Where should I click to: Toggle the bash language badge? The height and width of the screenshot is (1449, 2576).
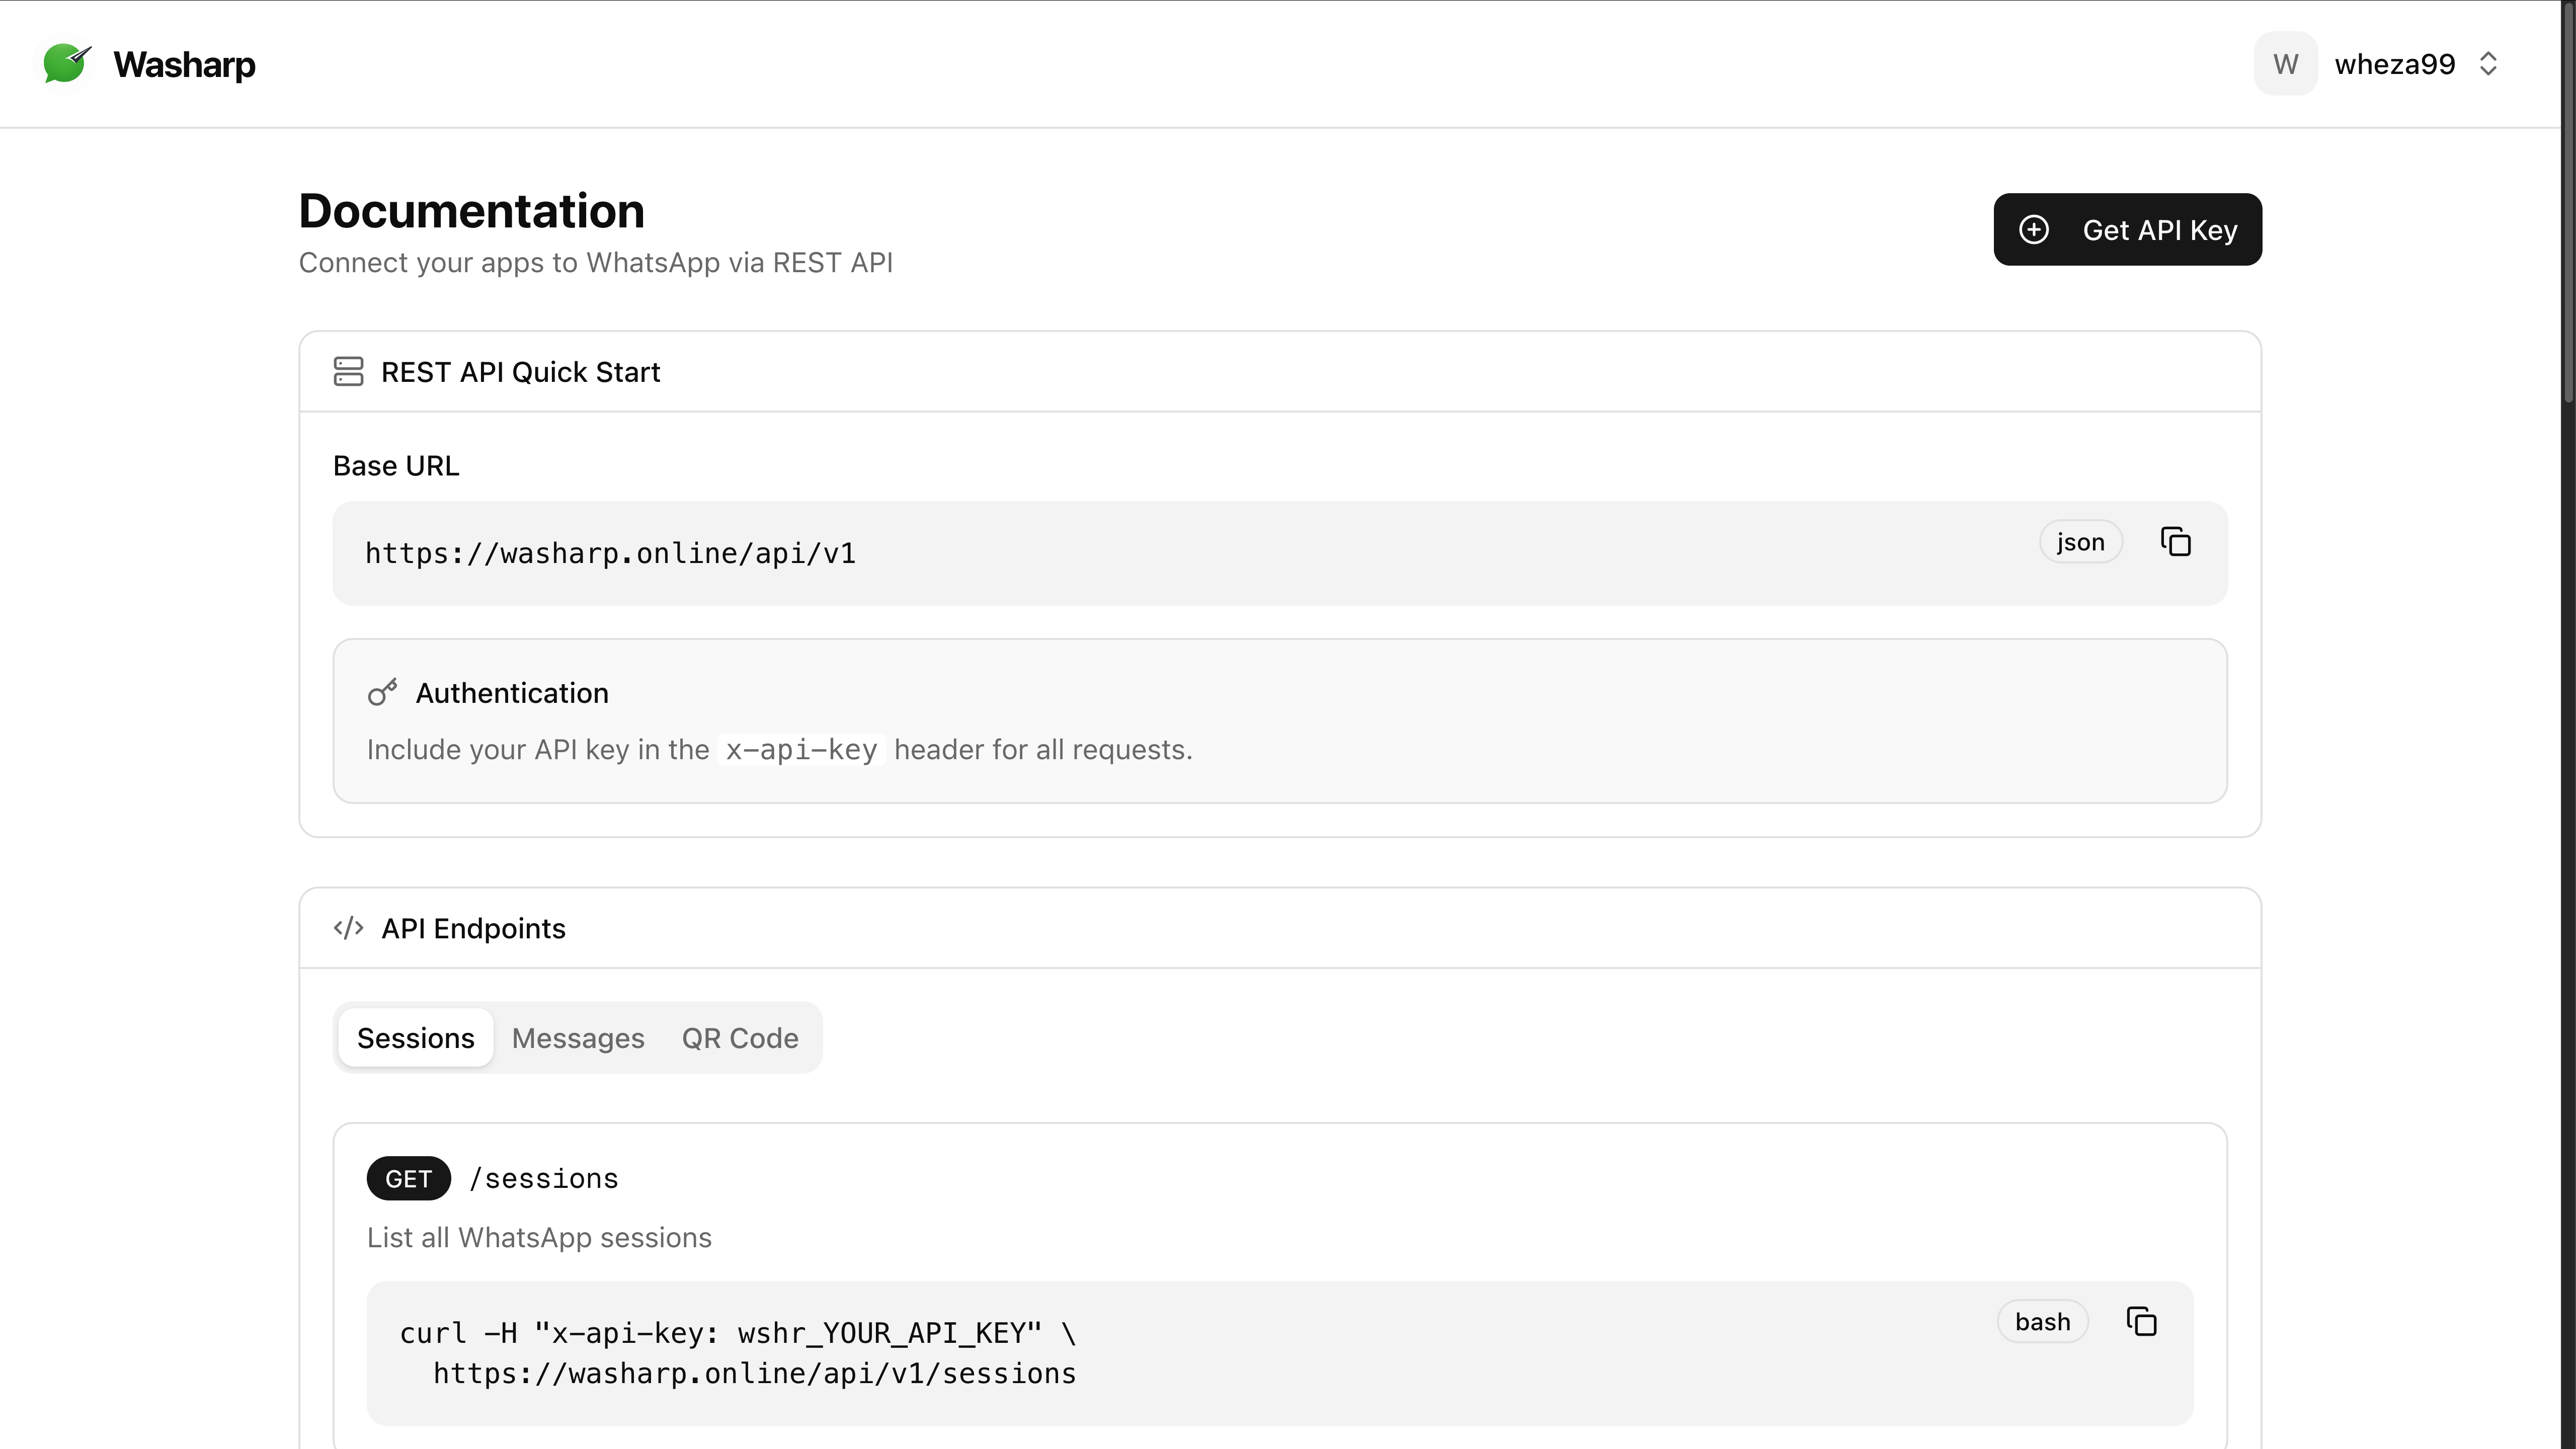click(2042, 1321)
